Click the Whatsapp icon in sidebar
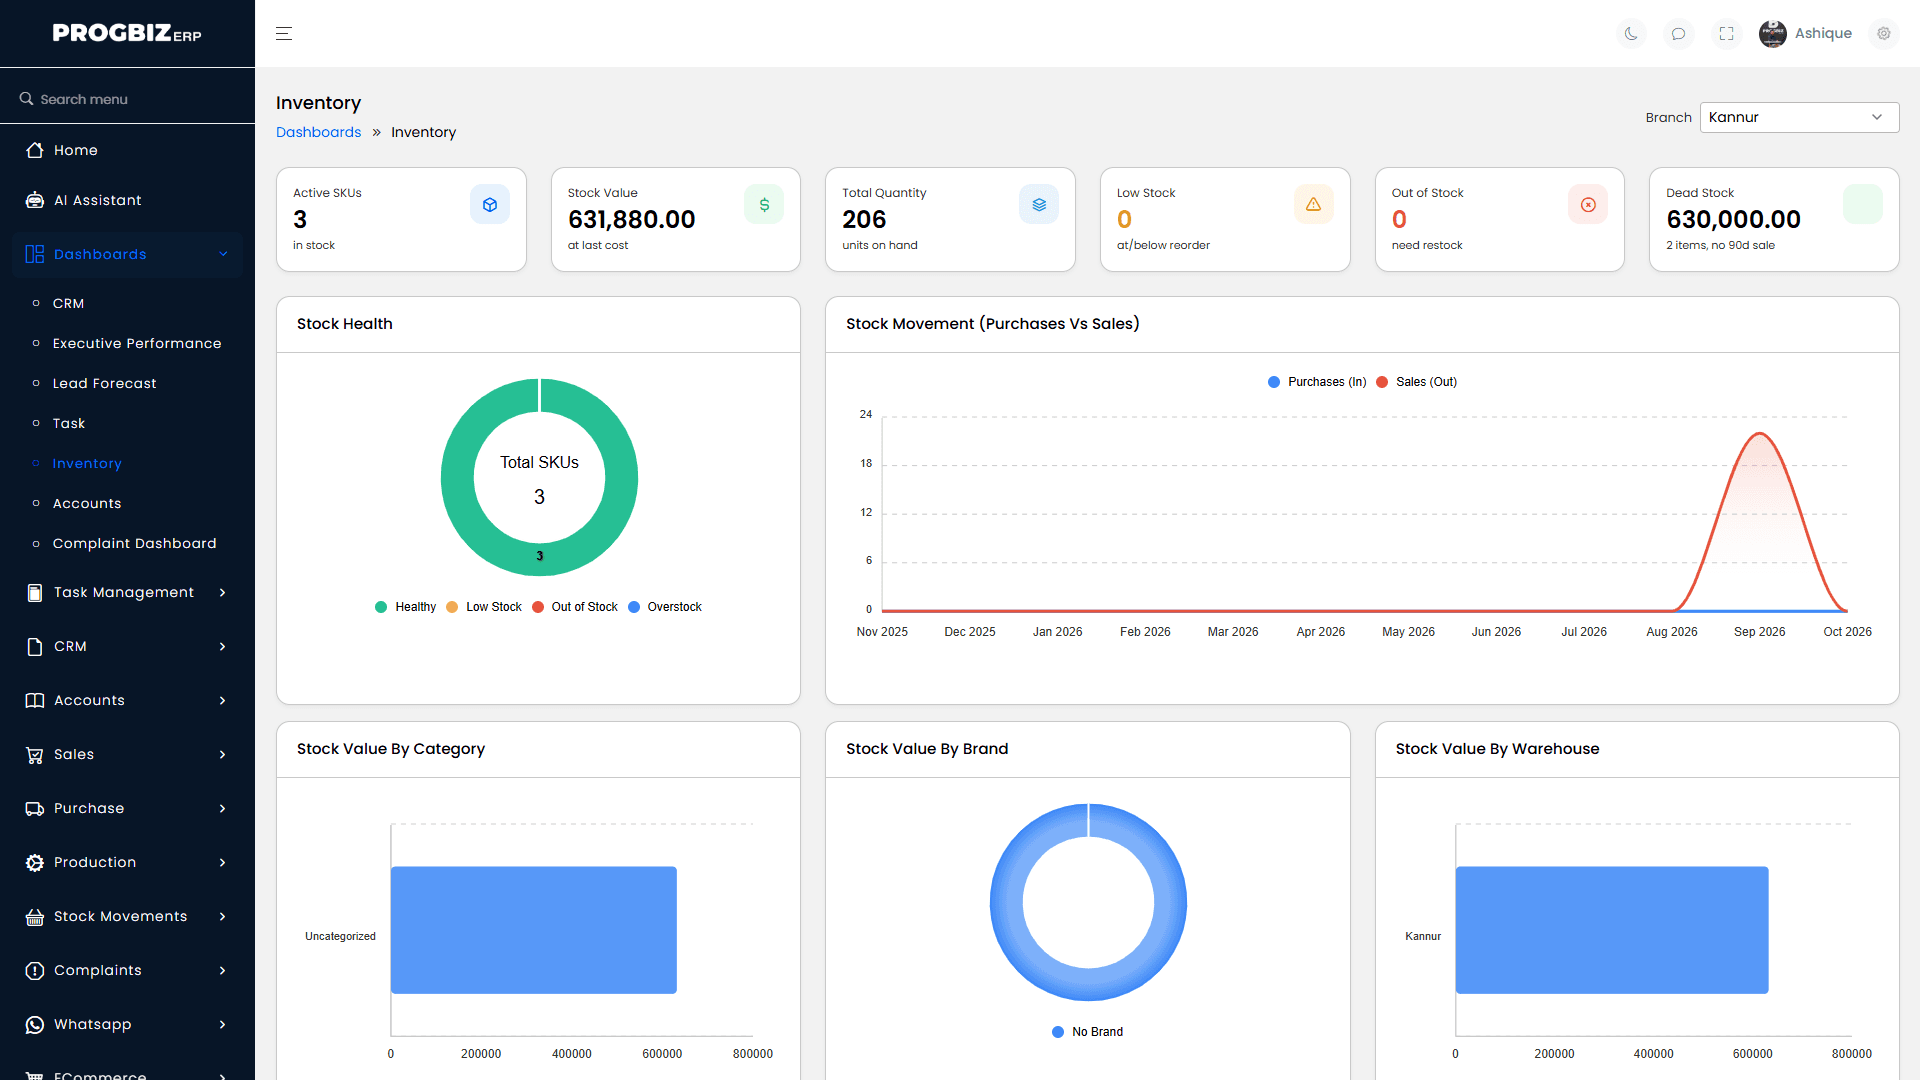 pos(35,1025)
